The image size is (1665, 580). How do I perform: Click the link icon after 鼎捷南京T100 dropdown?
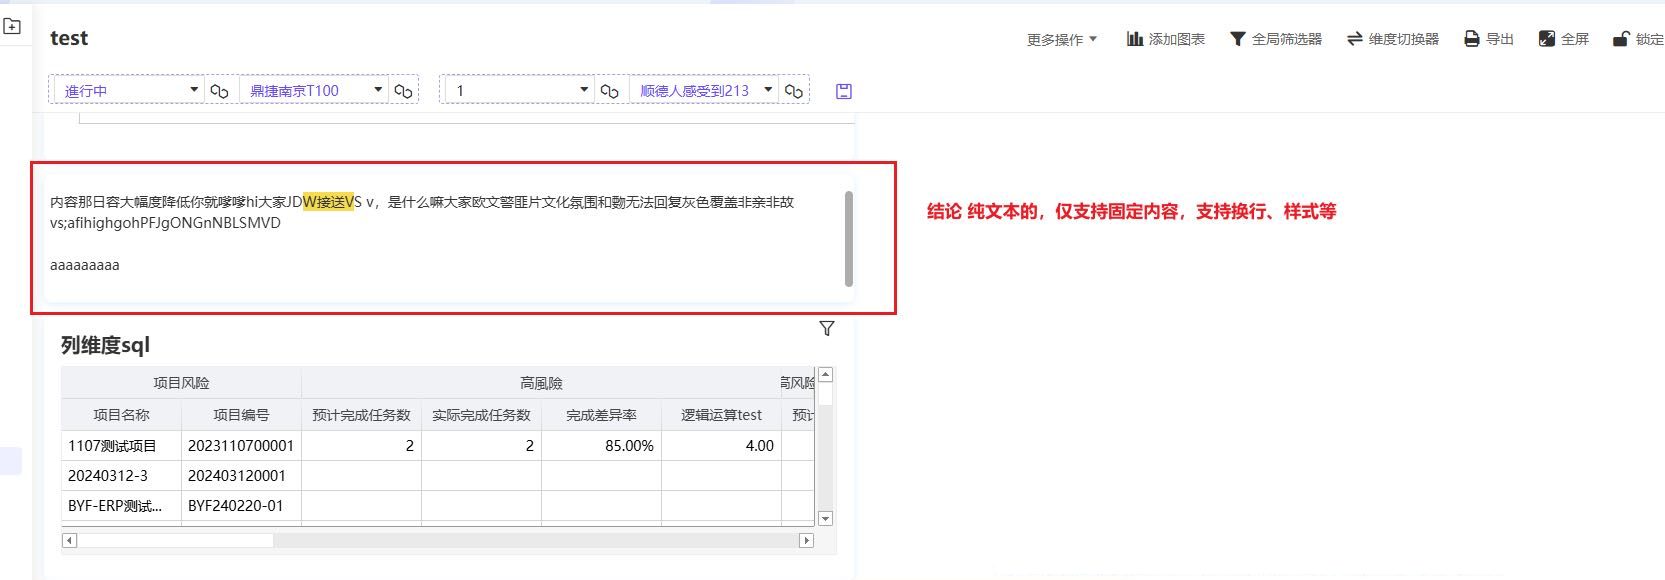click(x=403, y=91)
